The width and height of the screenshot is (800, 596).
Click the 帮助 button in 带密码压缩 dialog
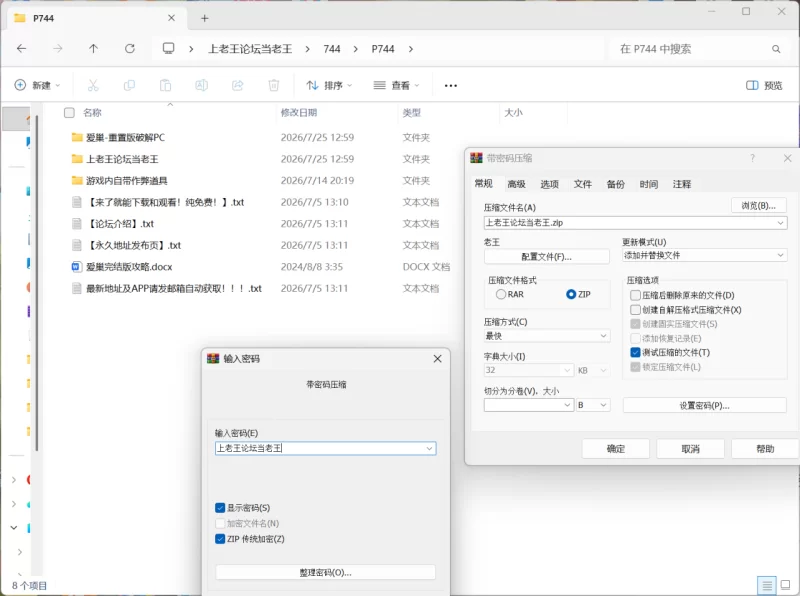[765, 449]
